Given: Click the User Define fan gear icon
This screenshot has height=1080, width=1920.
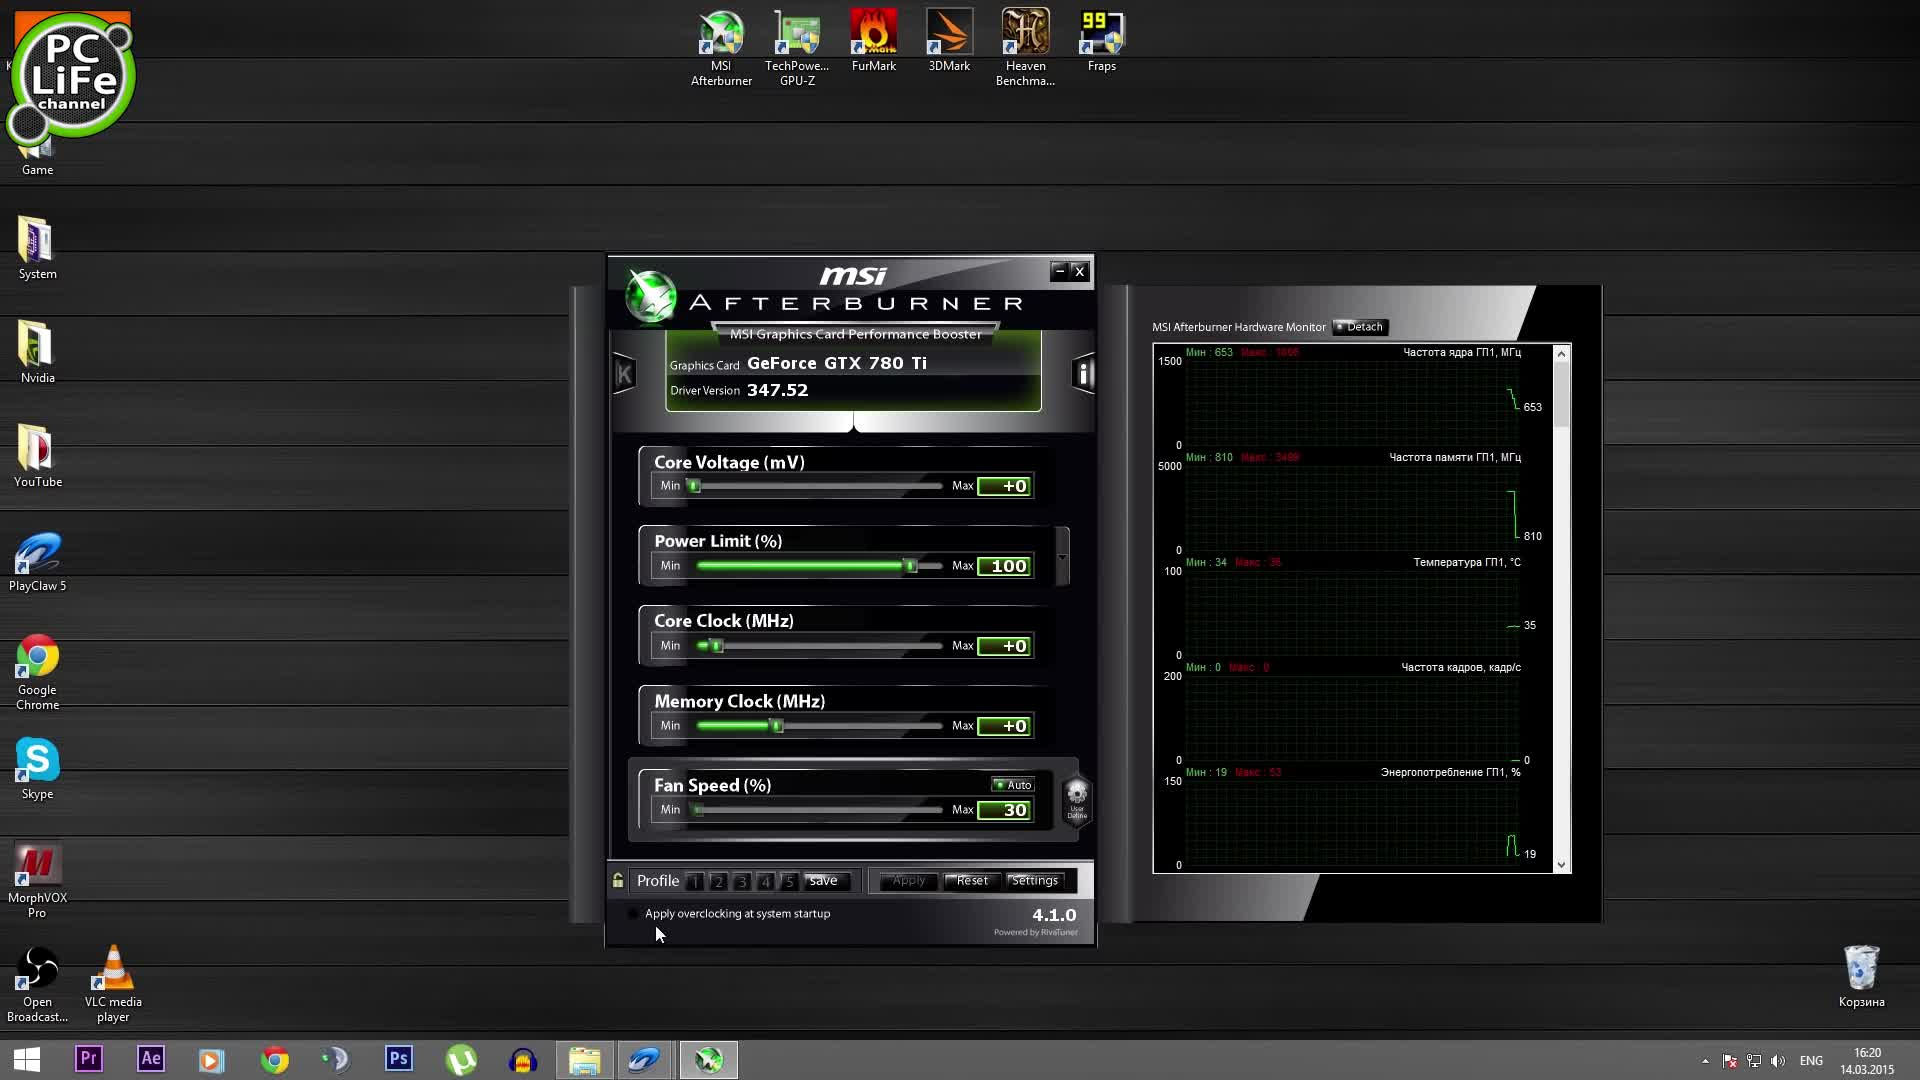Looking at the screenshot, I should tap(1077, 799).
